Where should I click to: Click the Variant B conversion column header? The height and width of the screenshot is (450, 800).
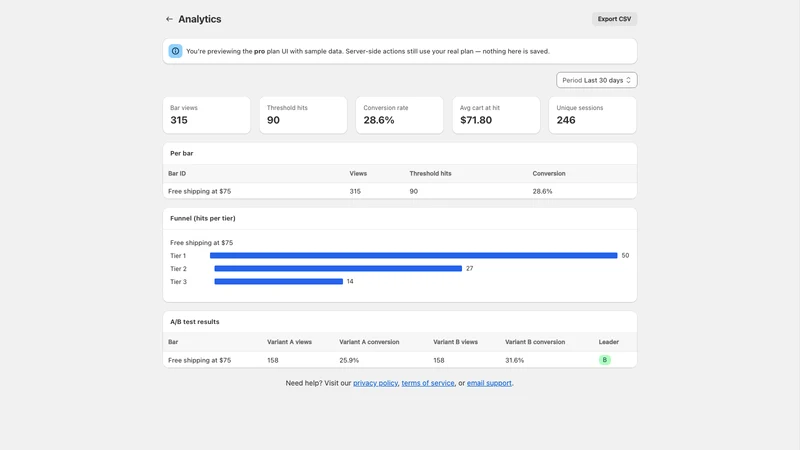[535, 342]
